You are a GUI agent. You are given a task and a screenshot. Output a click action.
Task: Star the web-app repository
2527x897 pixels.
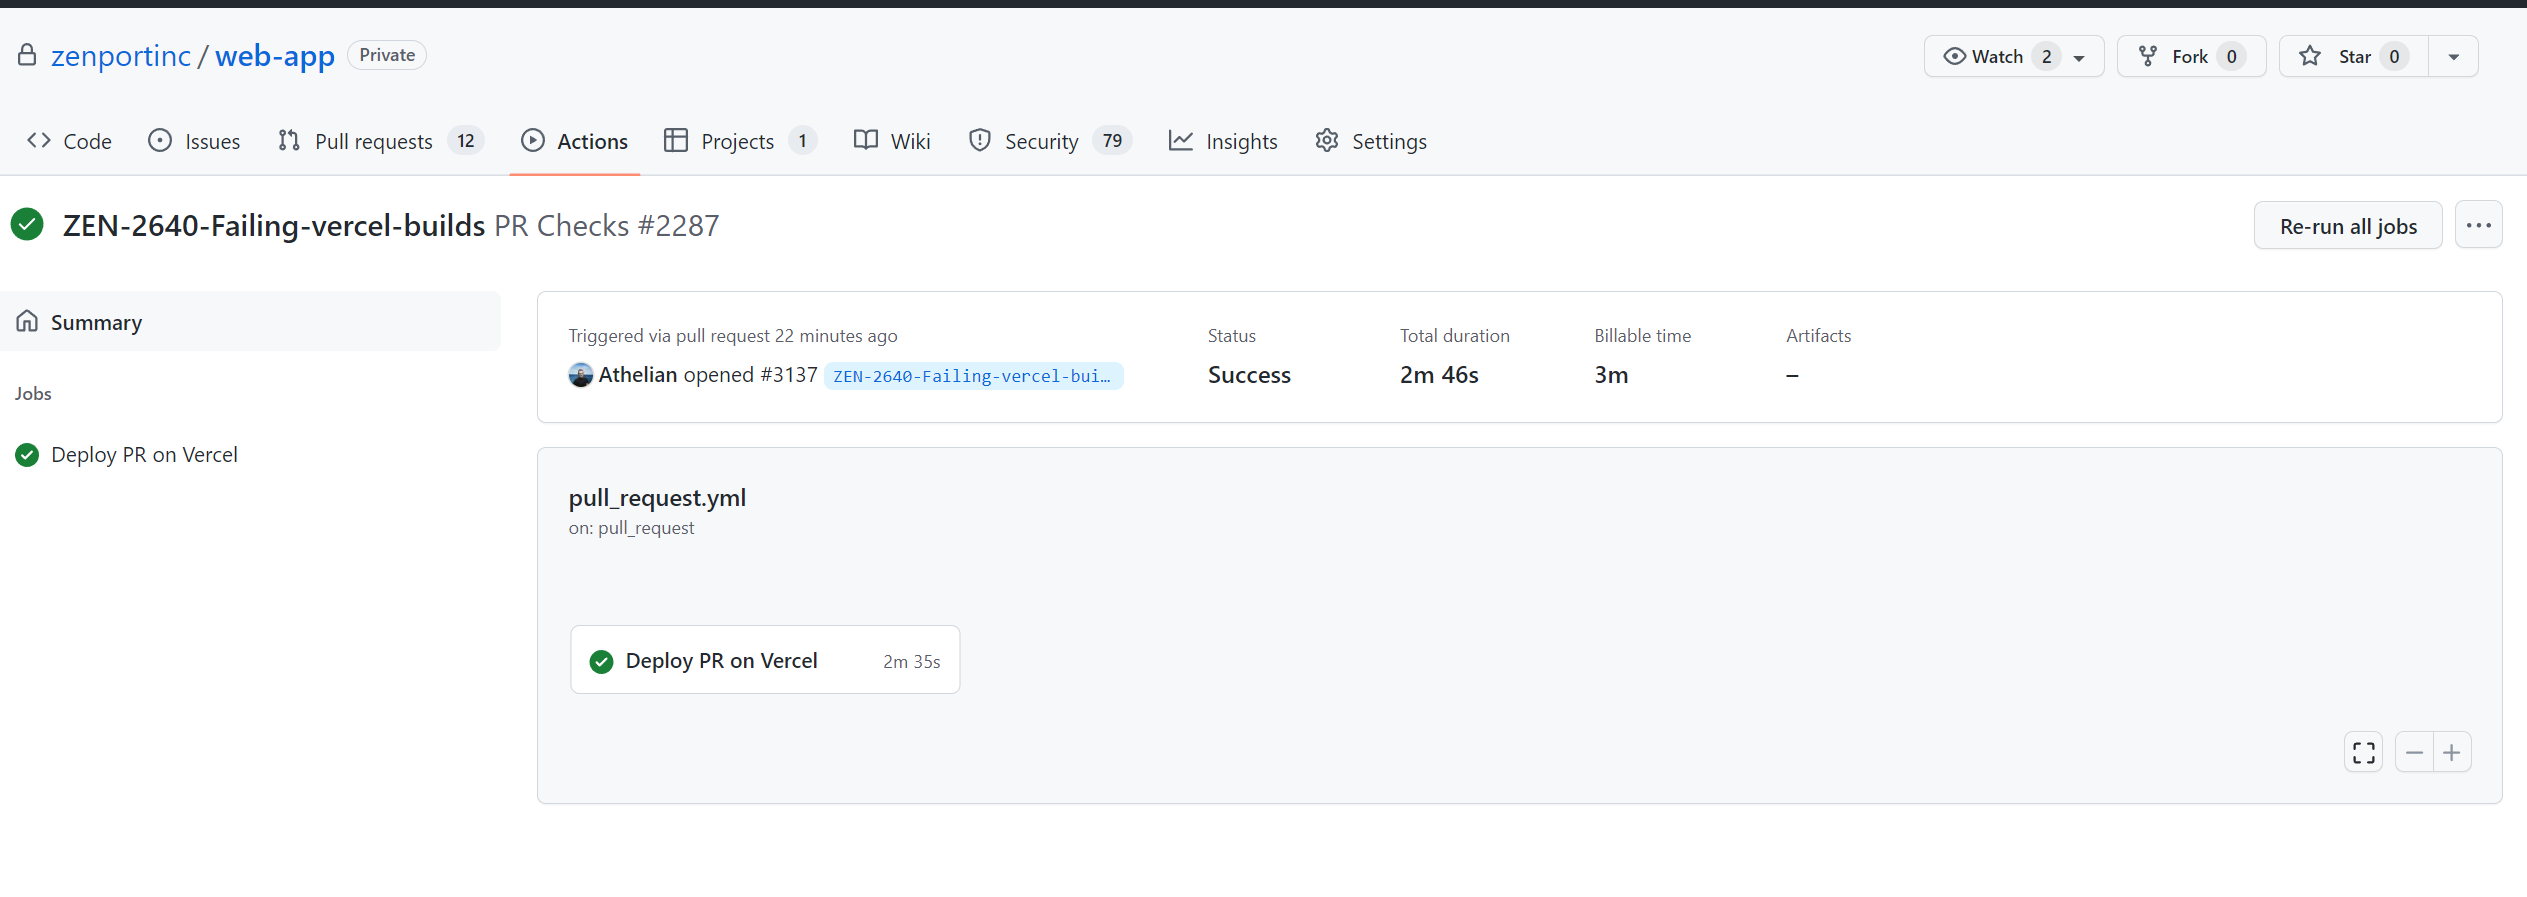(2354, 56)
